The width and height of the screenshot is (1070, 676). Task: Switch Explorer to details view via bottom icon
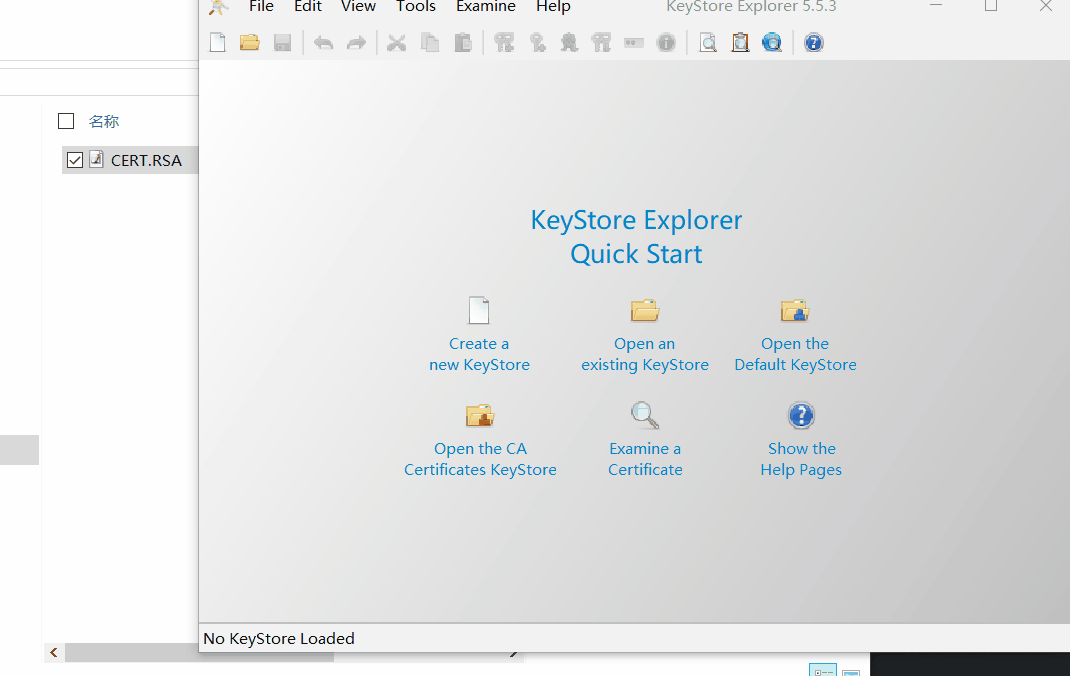point(822,671)
